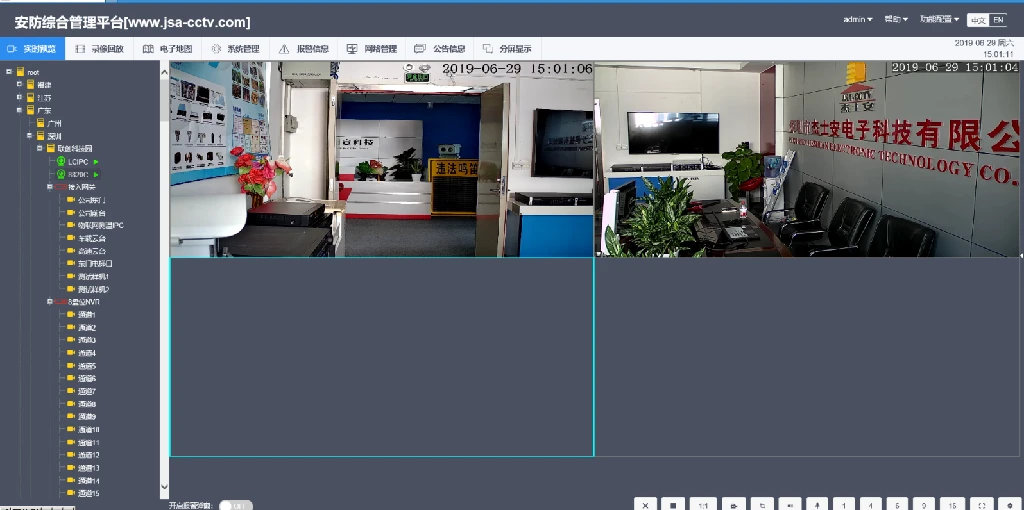
Task: Select the 1:1 aspect ratio button
Action: [703, 505]
